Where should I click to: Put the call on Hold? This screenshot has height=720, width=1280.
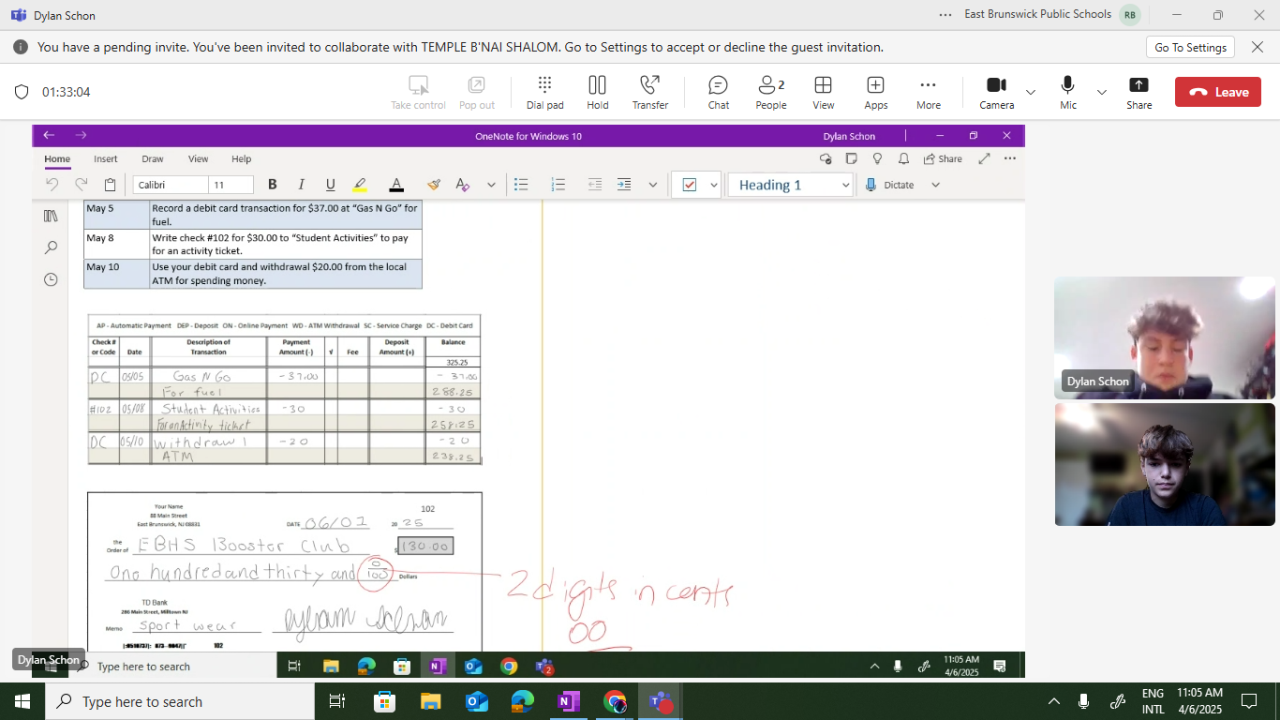[597, 92]
